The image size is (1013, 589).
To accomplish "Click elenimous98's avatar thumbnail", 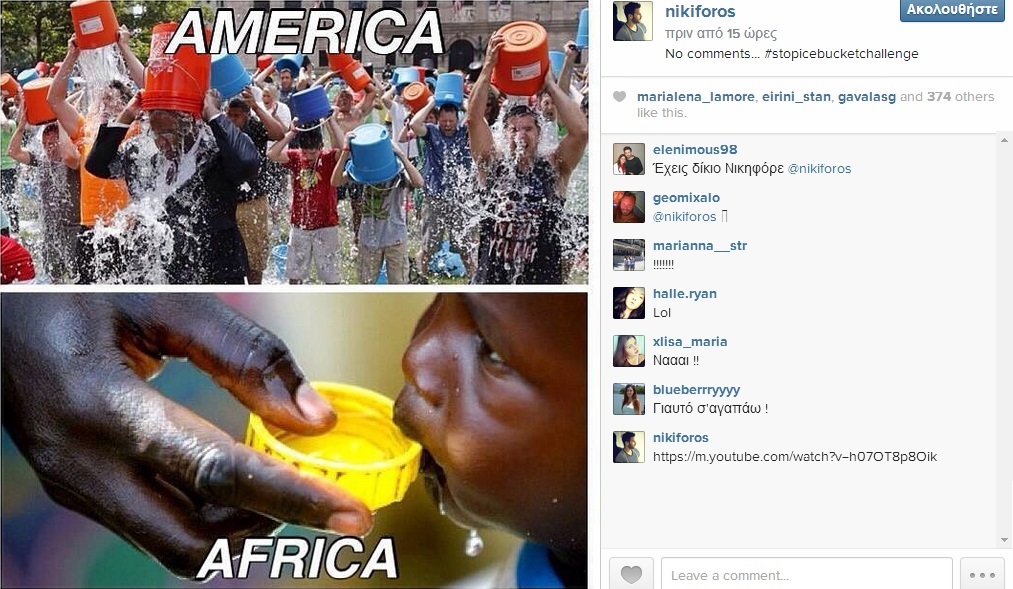I will tap(629, 159).
